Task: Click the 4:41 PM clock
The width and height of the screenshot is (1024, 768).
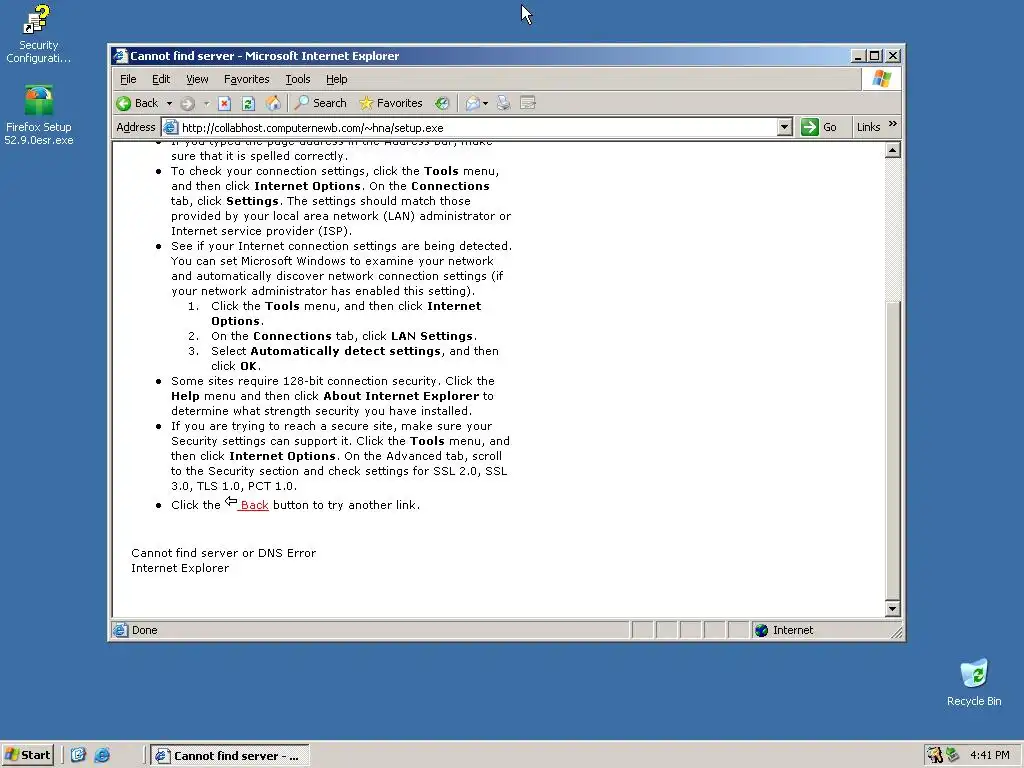Action: (x=989, y=756)
